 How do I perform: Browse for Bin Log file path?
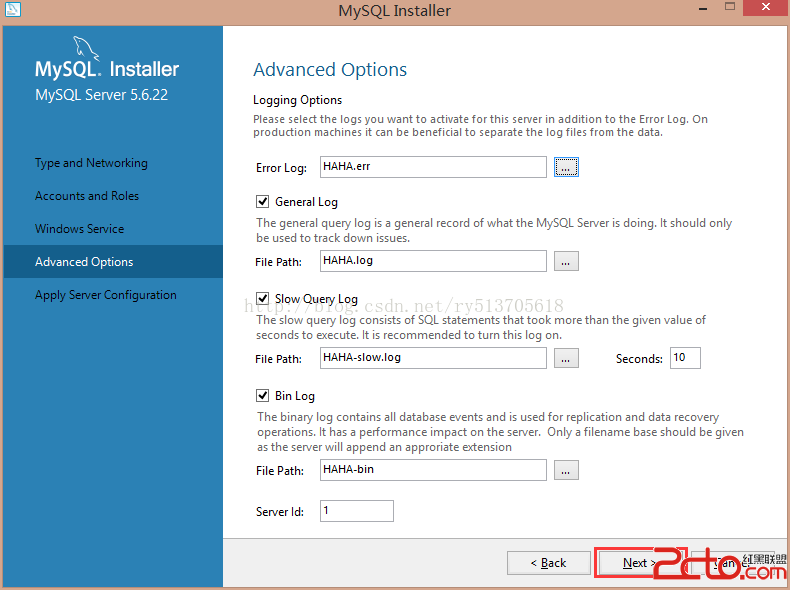coord(566,470)
